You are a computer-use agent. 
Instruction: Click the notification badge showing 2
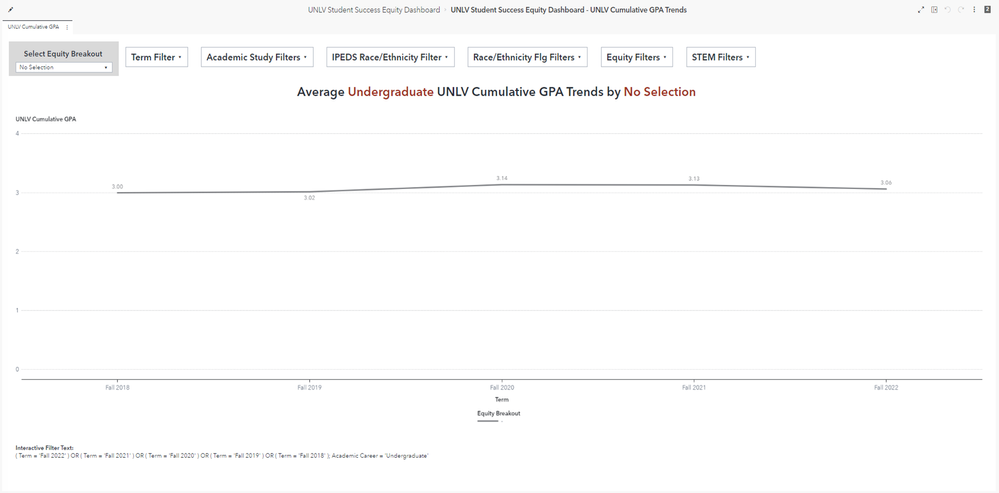tap(988, 10)
